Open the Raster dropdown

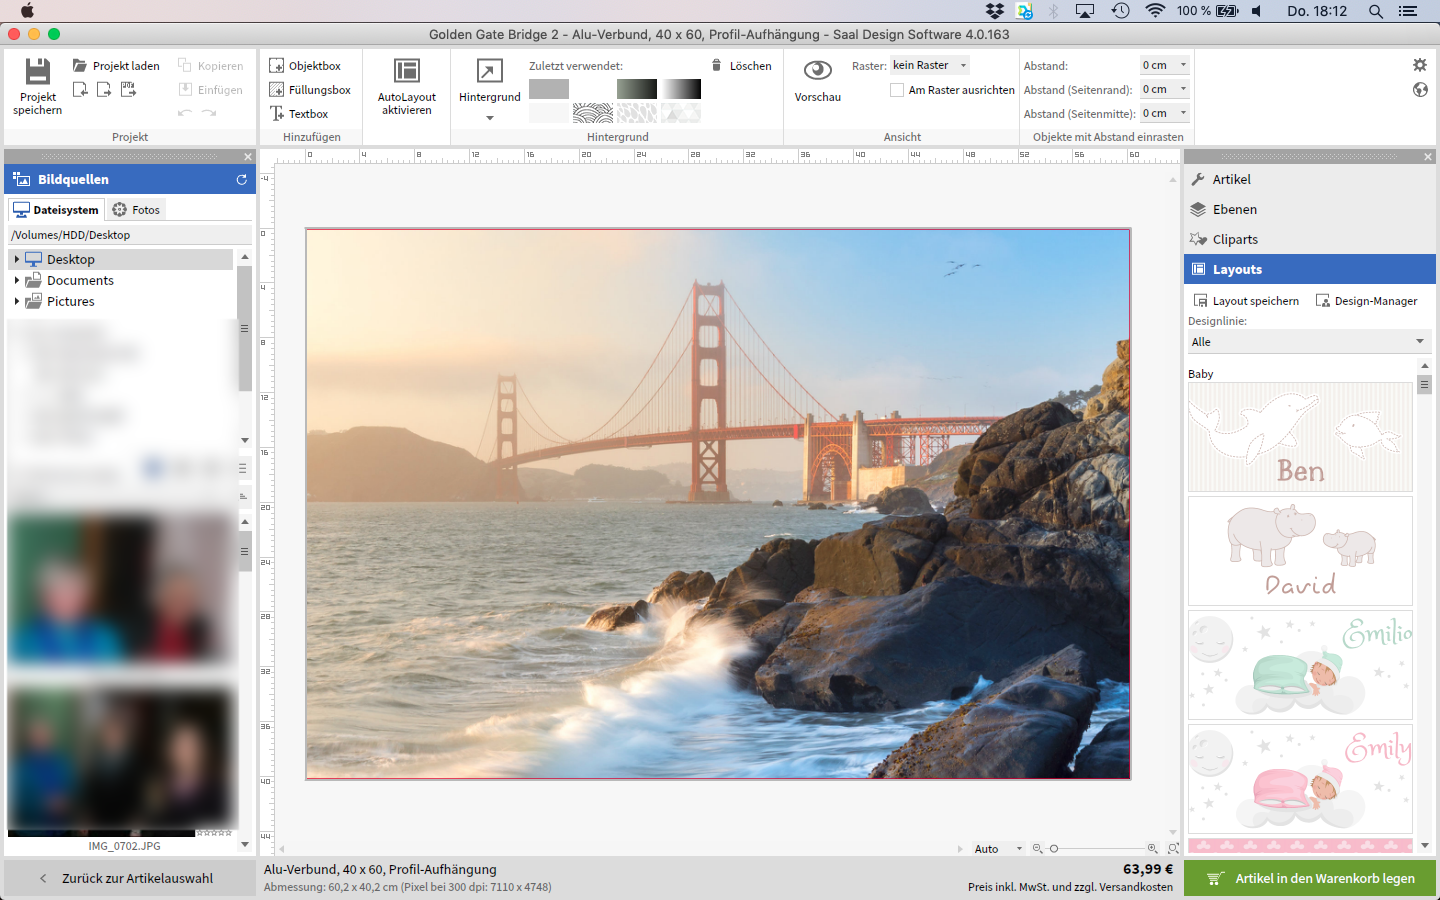(x=930, y=66)
